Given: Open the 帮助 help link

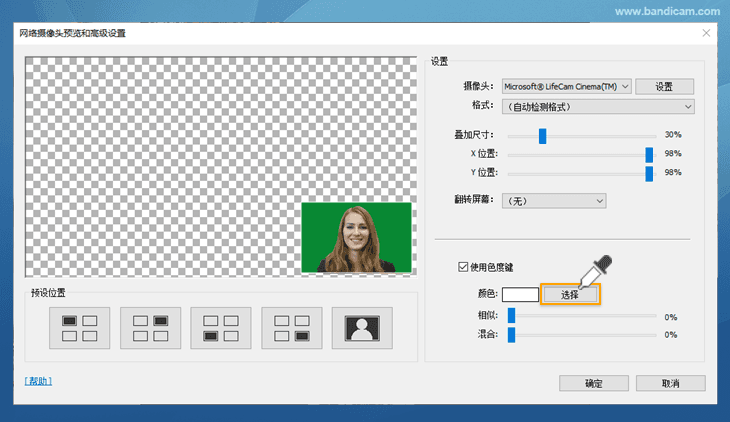Looking at the screenshot, I should 38,381.
